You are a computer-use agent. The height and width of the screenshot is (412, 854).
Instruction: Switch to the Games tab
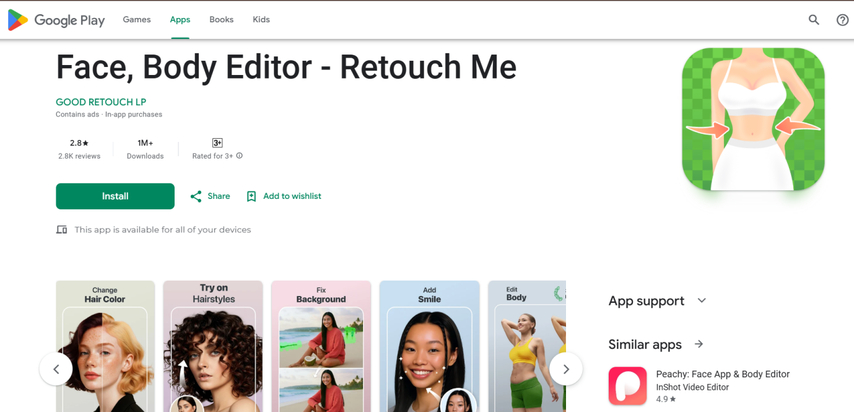pyautogui.click(x=137, y=20)
